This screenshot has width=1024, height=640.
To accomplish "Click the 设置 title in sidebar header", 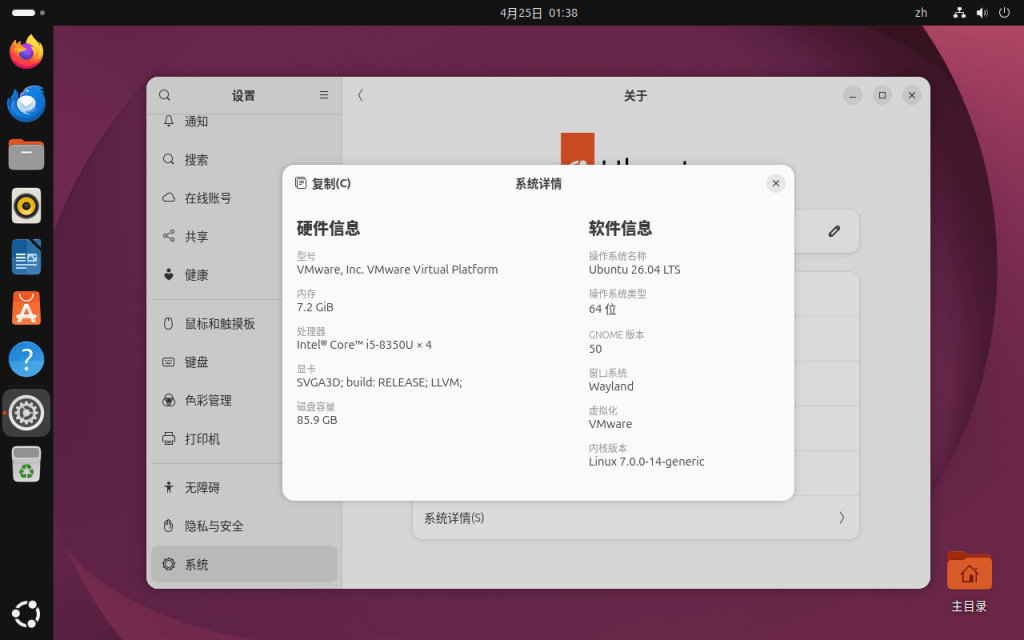I will pos(244,96).
